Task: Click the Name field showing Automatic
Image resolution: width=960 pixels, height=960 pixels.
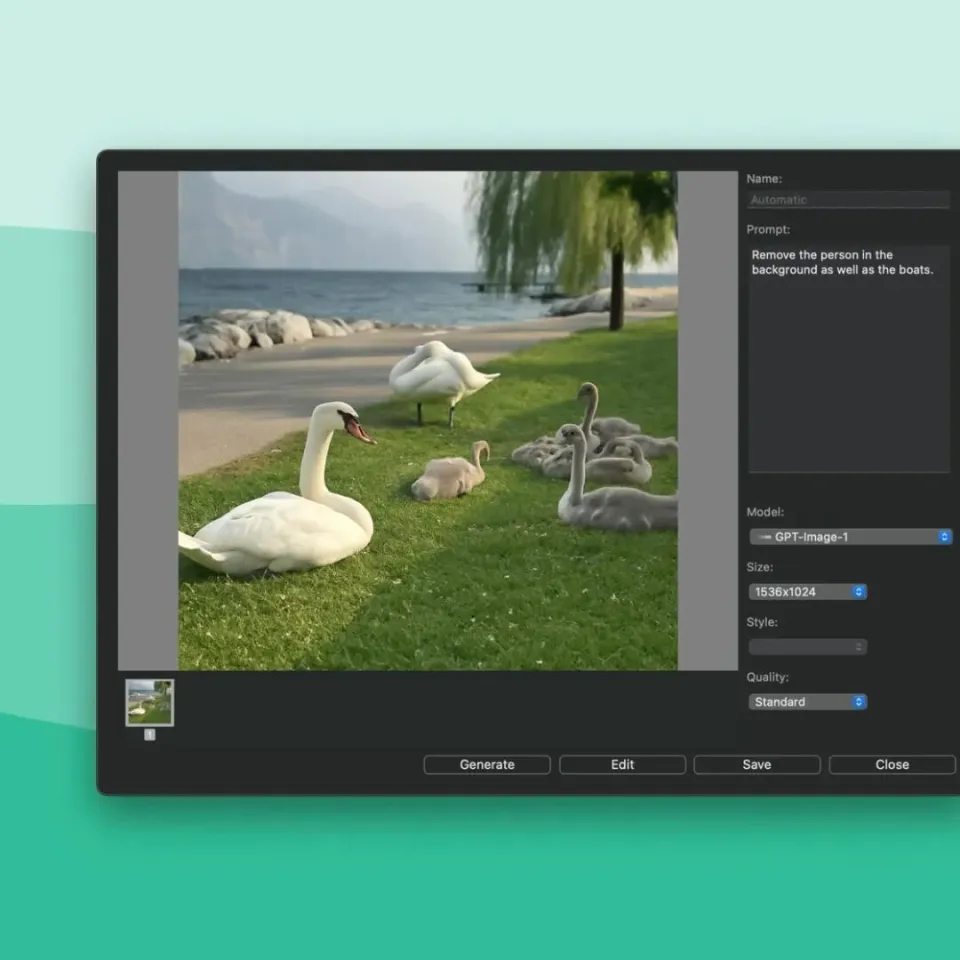Action: click(x=848, y=200)
